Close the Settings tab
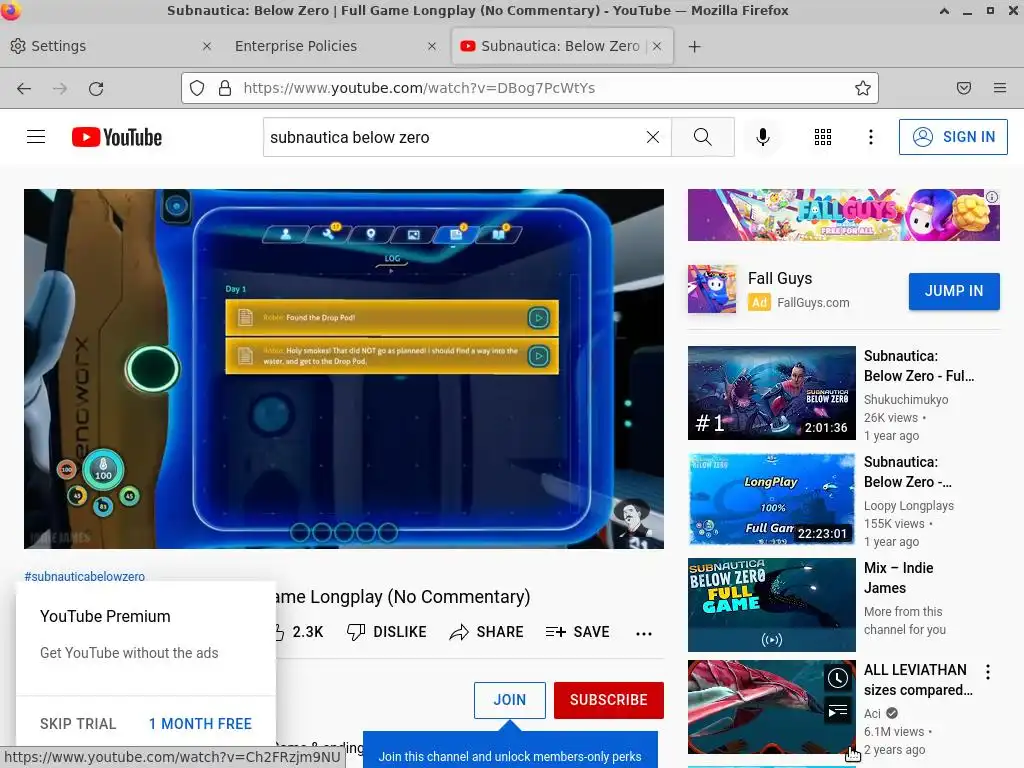Image resolution: width=1024 pixels, height=768 pixels. click(x=206, y=46)
